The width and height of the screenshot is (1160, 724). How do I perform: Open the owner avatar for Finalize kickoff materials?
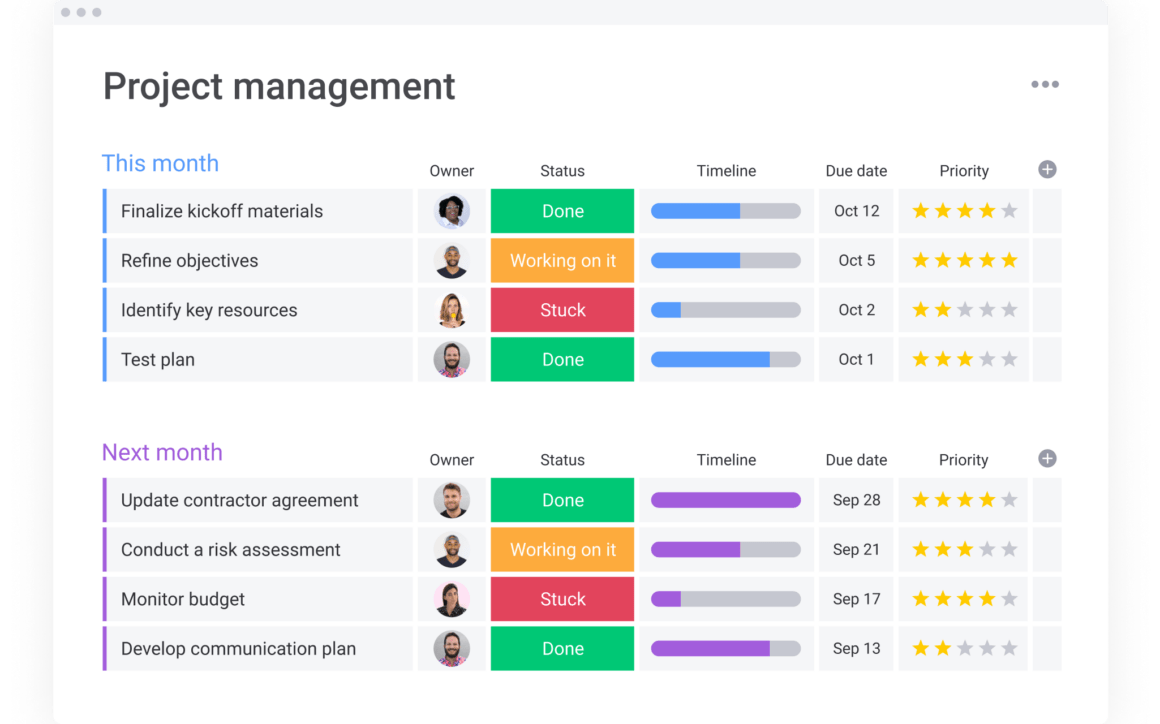pos(451,210)
